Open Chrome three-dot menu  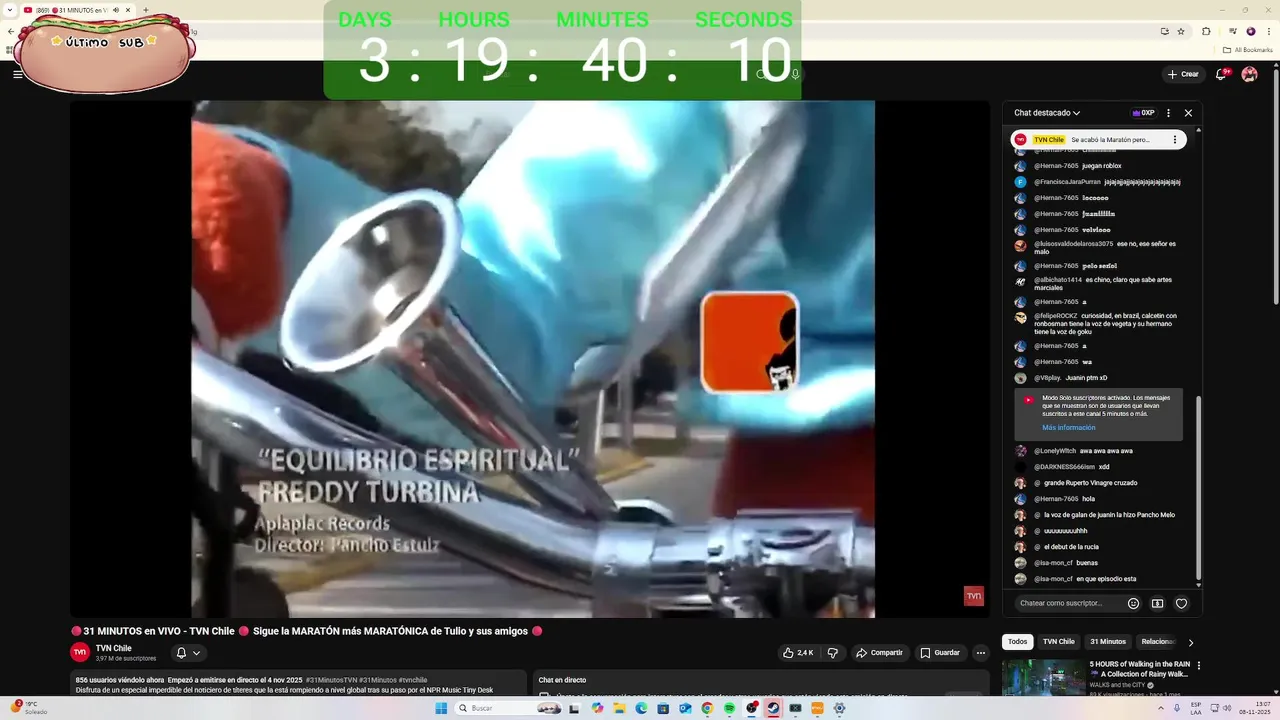coord(1268,32)
